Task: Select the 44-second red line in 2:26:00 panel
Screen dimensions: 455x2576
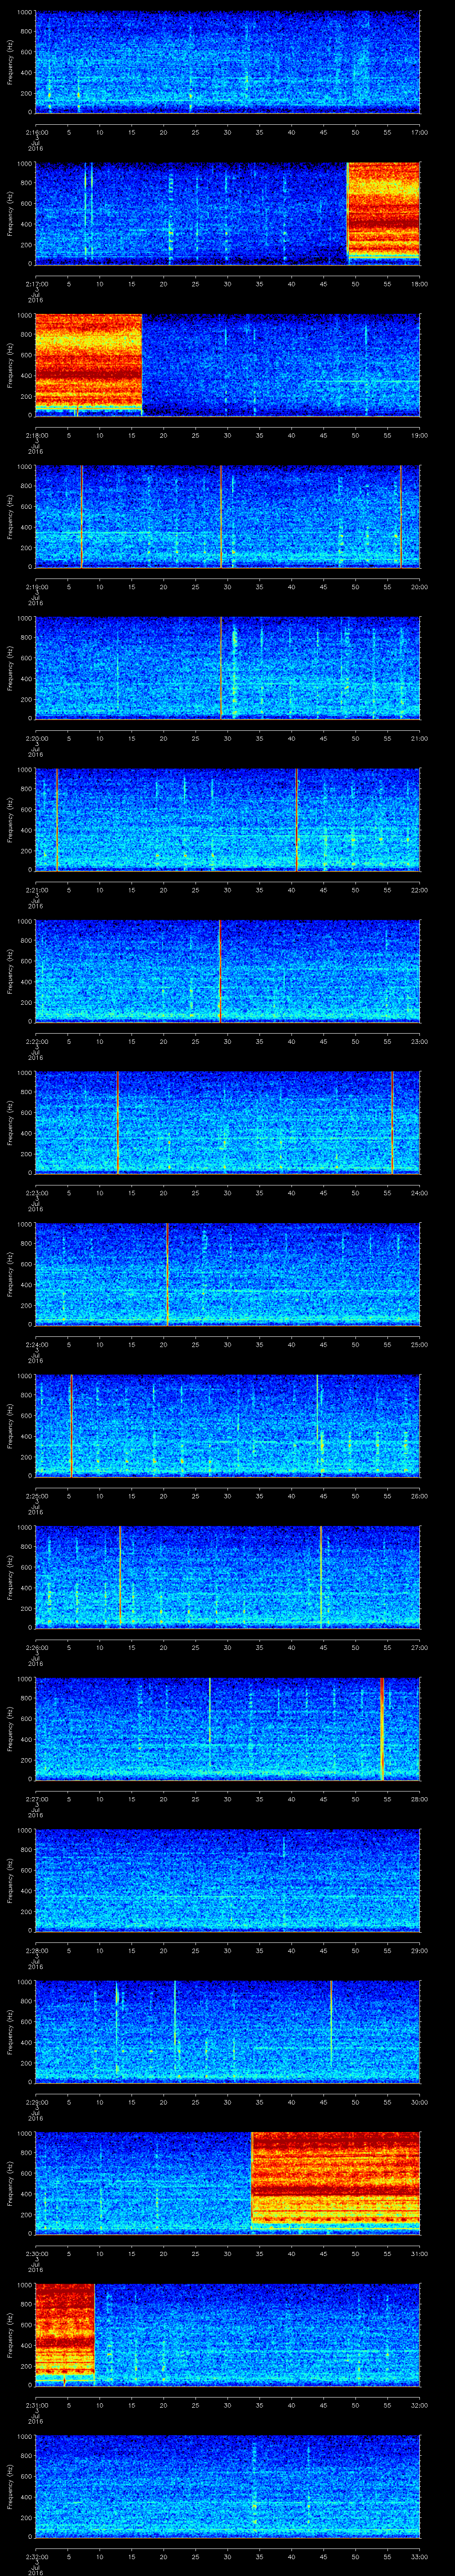Action: click(321, 1577)
